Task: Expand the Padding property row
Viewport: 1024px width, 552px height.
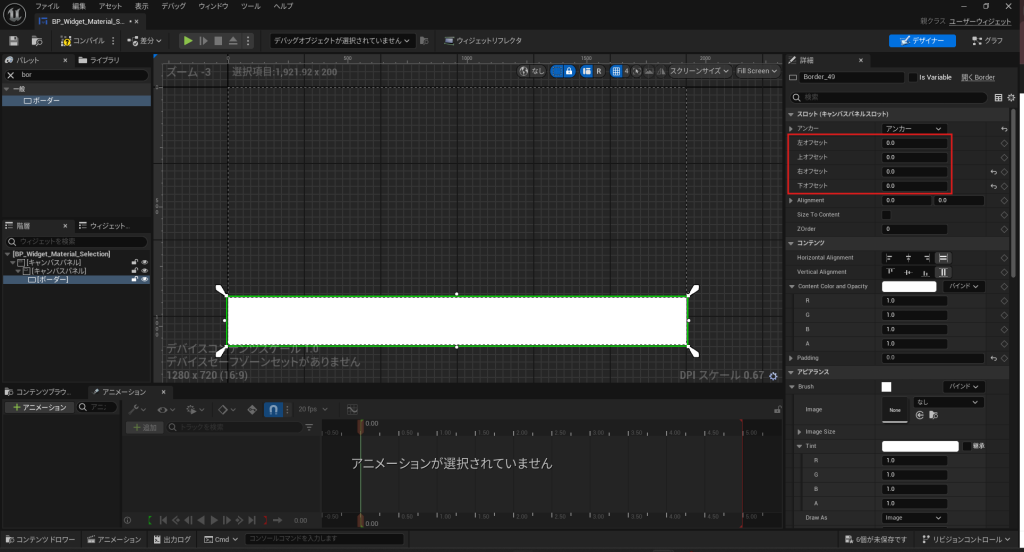Action: [x=791, y=358]
